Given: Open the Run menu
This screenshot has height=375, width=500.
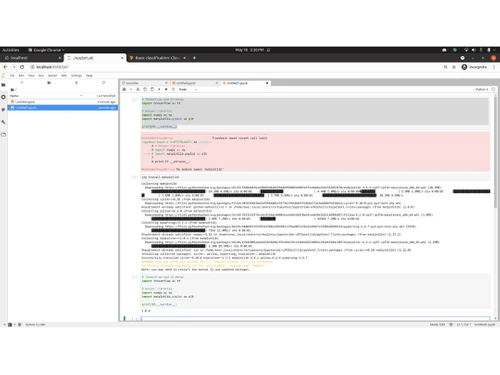Looking at the screenshot, I should click(x=41, y=76).
